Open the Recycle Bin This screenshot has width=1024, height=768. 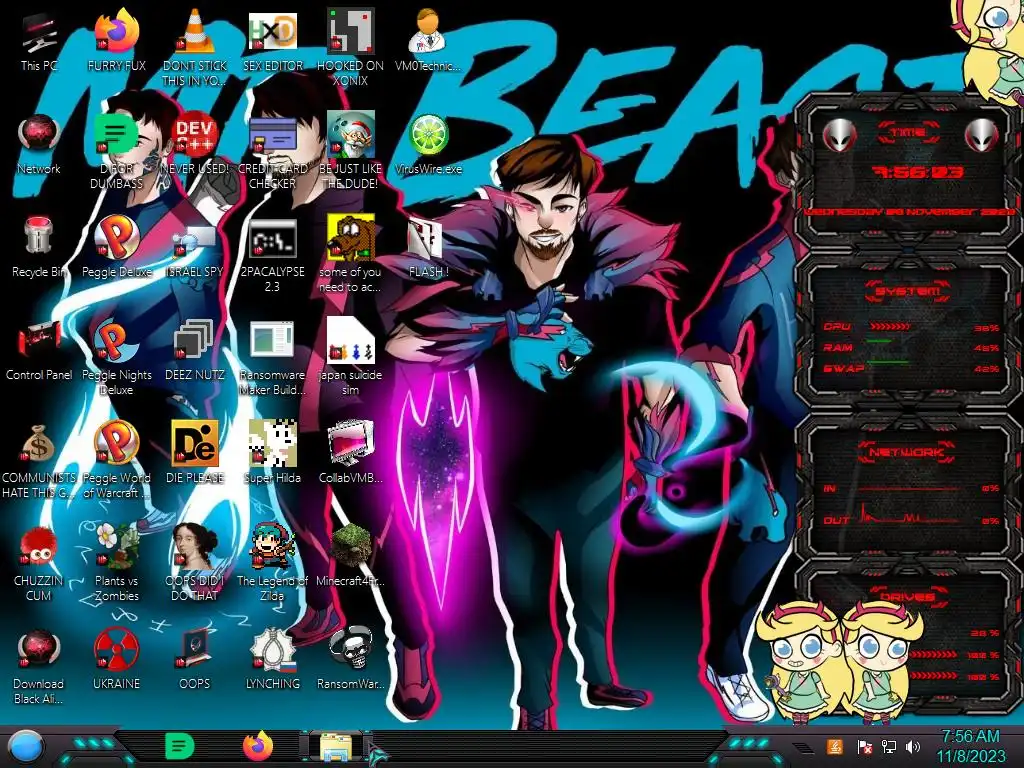(x=39, y=248)
